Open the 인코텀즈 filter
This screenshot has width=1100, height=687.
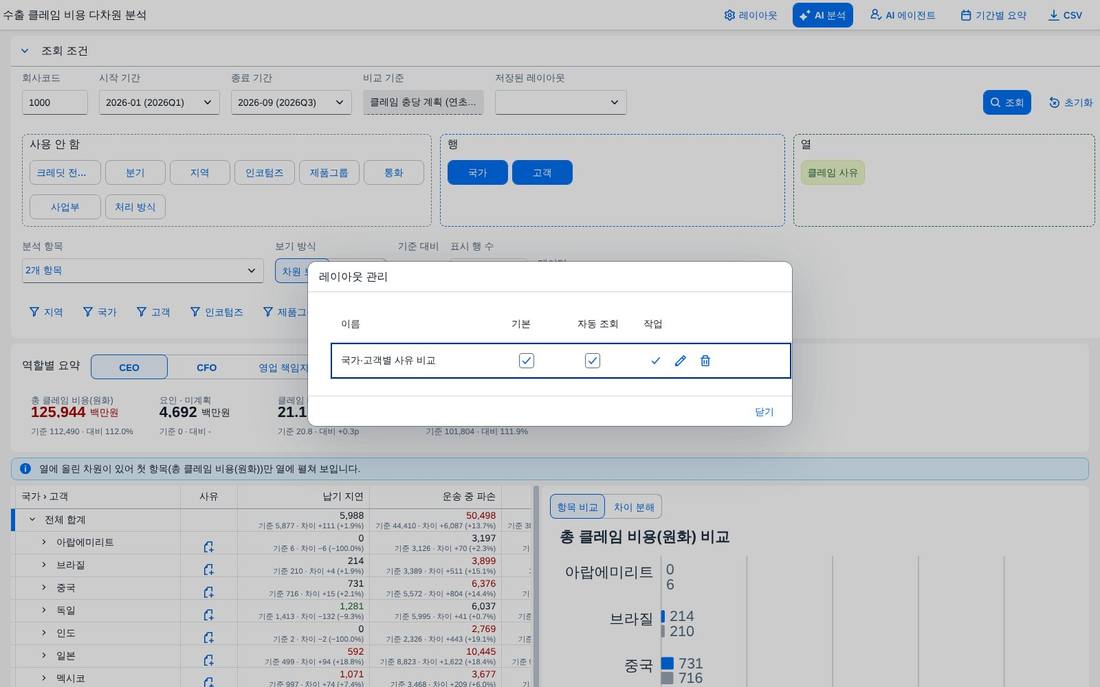point(217,312)
